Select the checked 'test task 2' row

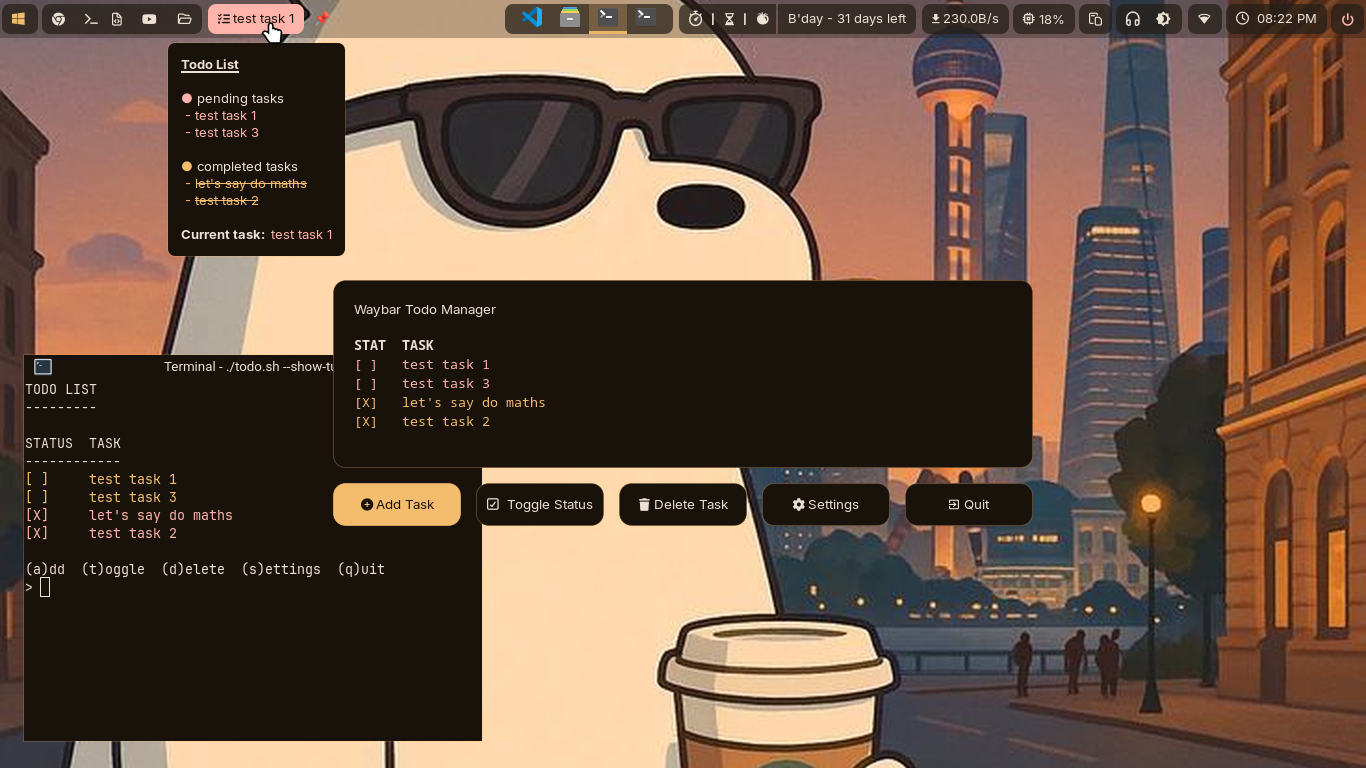[x=445, y=421]
